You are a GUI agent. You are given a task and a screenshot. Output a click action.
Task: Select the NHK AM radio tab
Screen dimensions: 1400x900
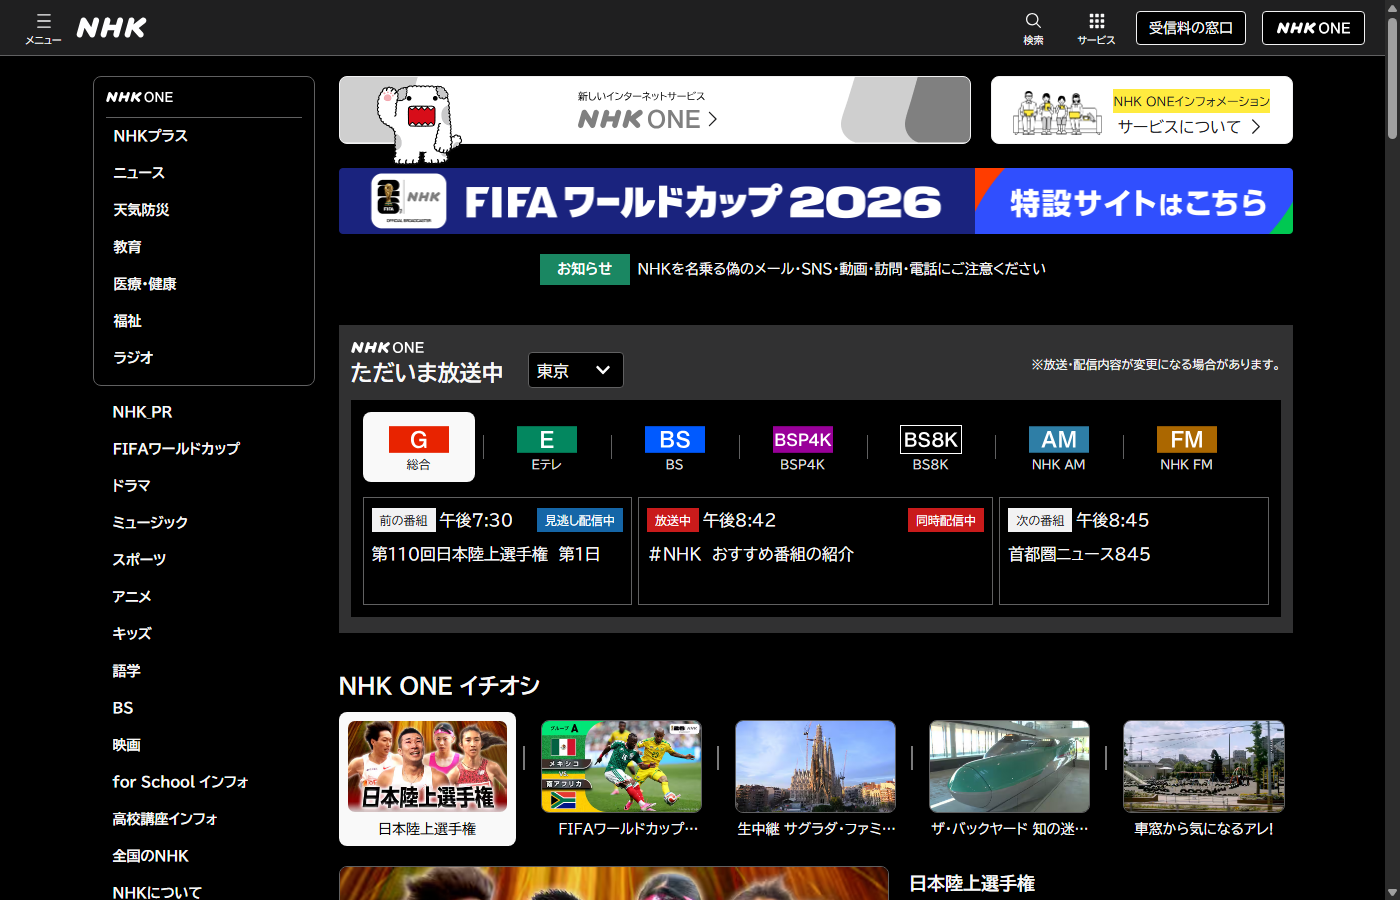[x=1059, y=447]
